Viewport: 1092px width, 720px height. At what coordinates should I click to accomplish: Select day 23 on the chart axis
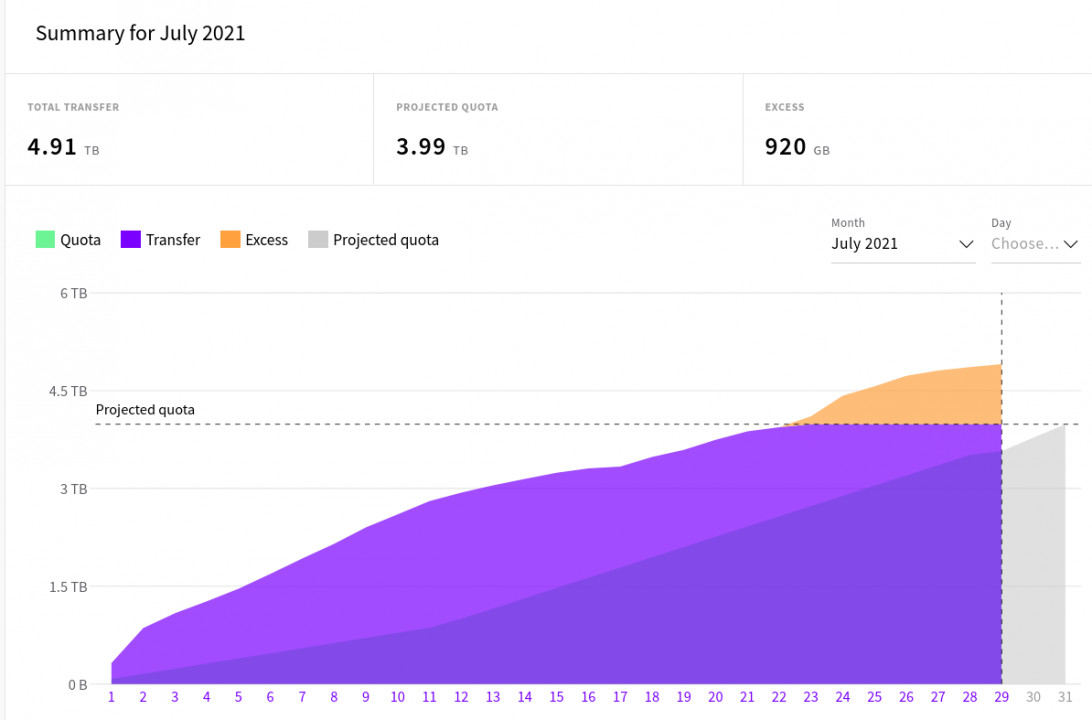pos(810,697)
